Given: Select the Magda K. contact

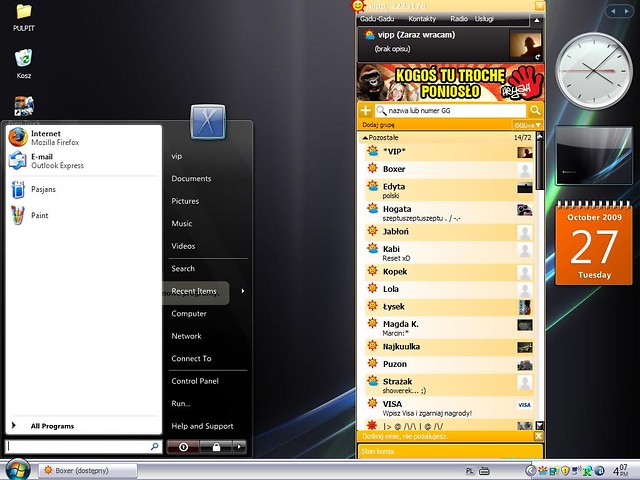Looking at the screenshot, I should coord(449,328).
